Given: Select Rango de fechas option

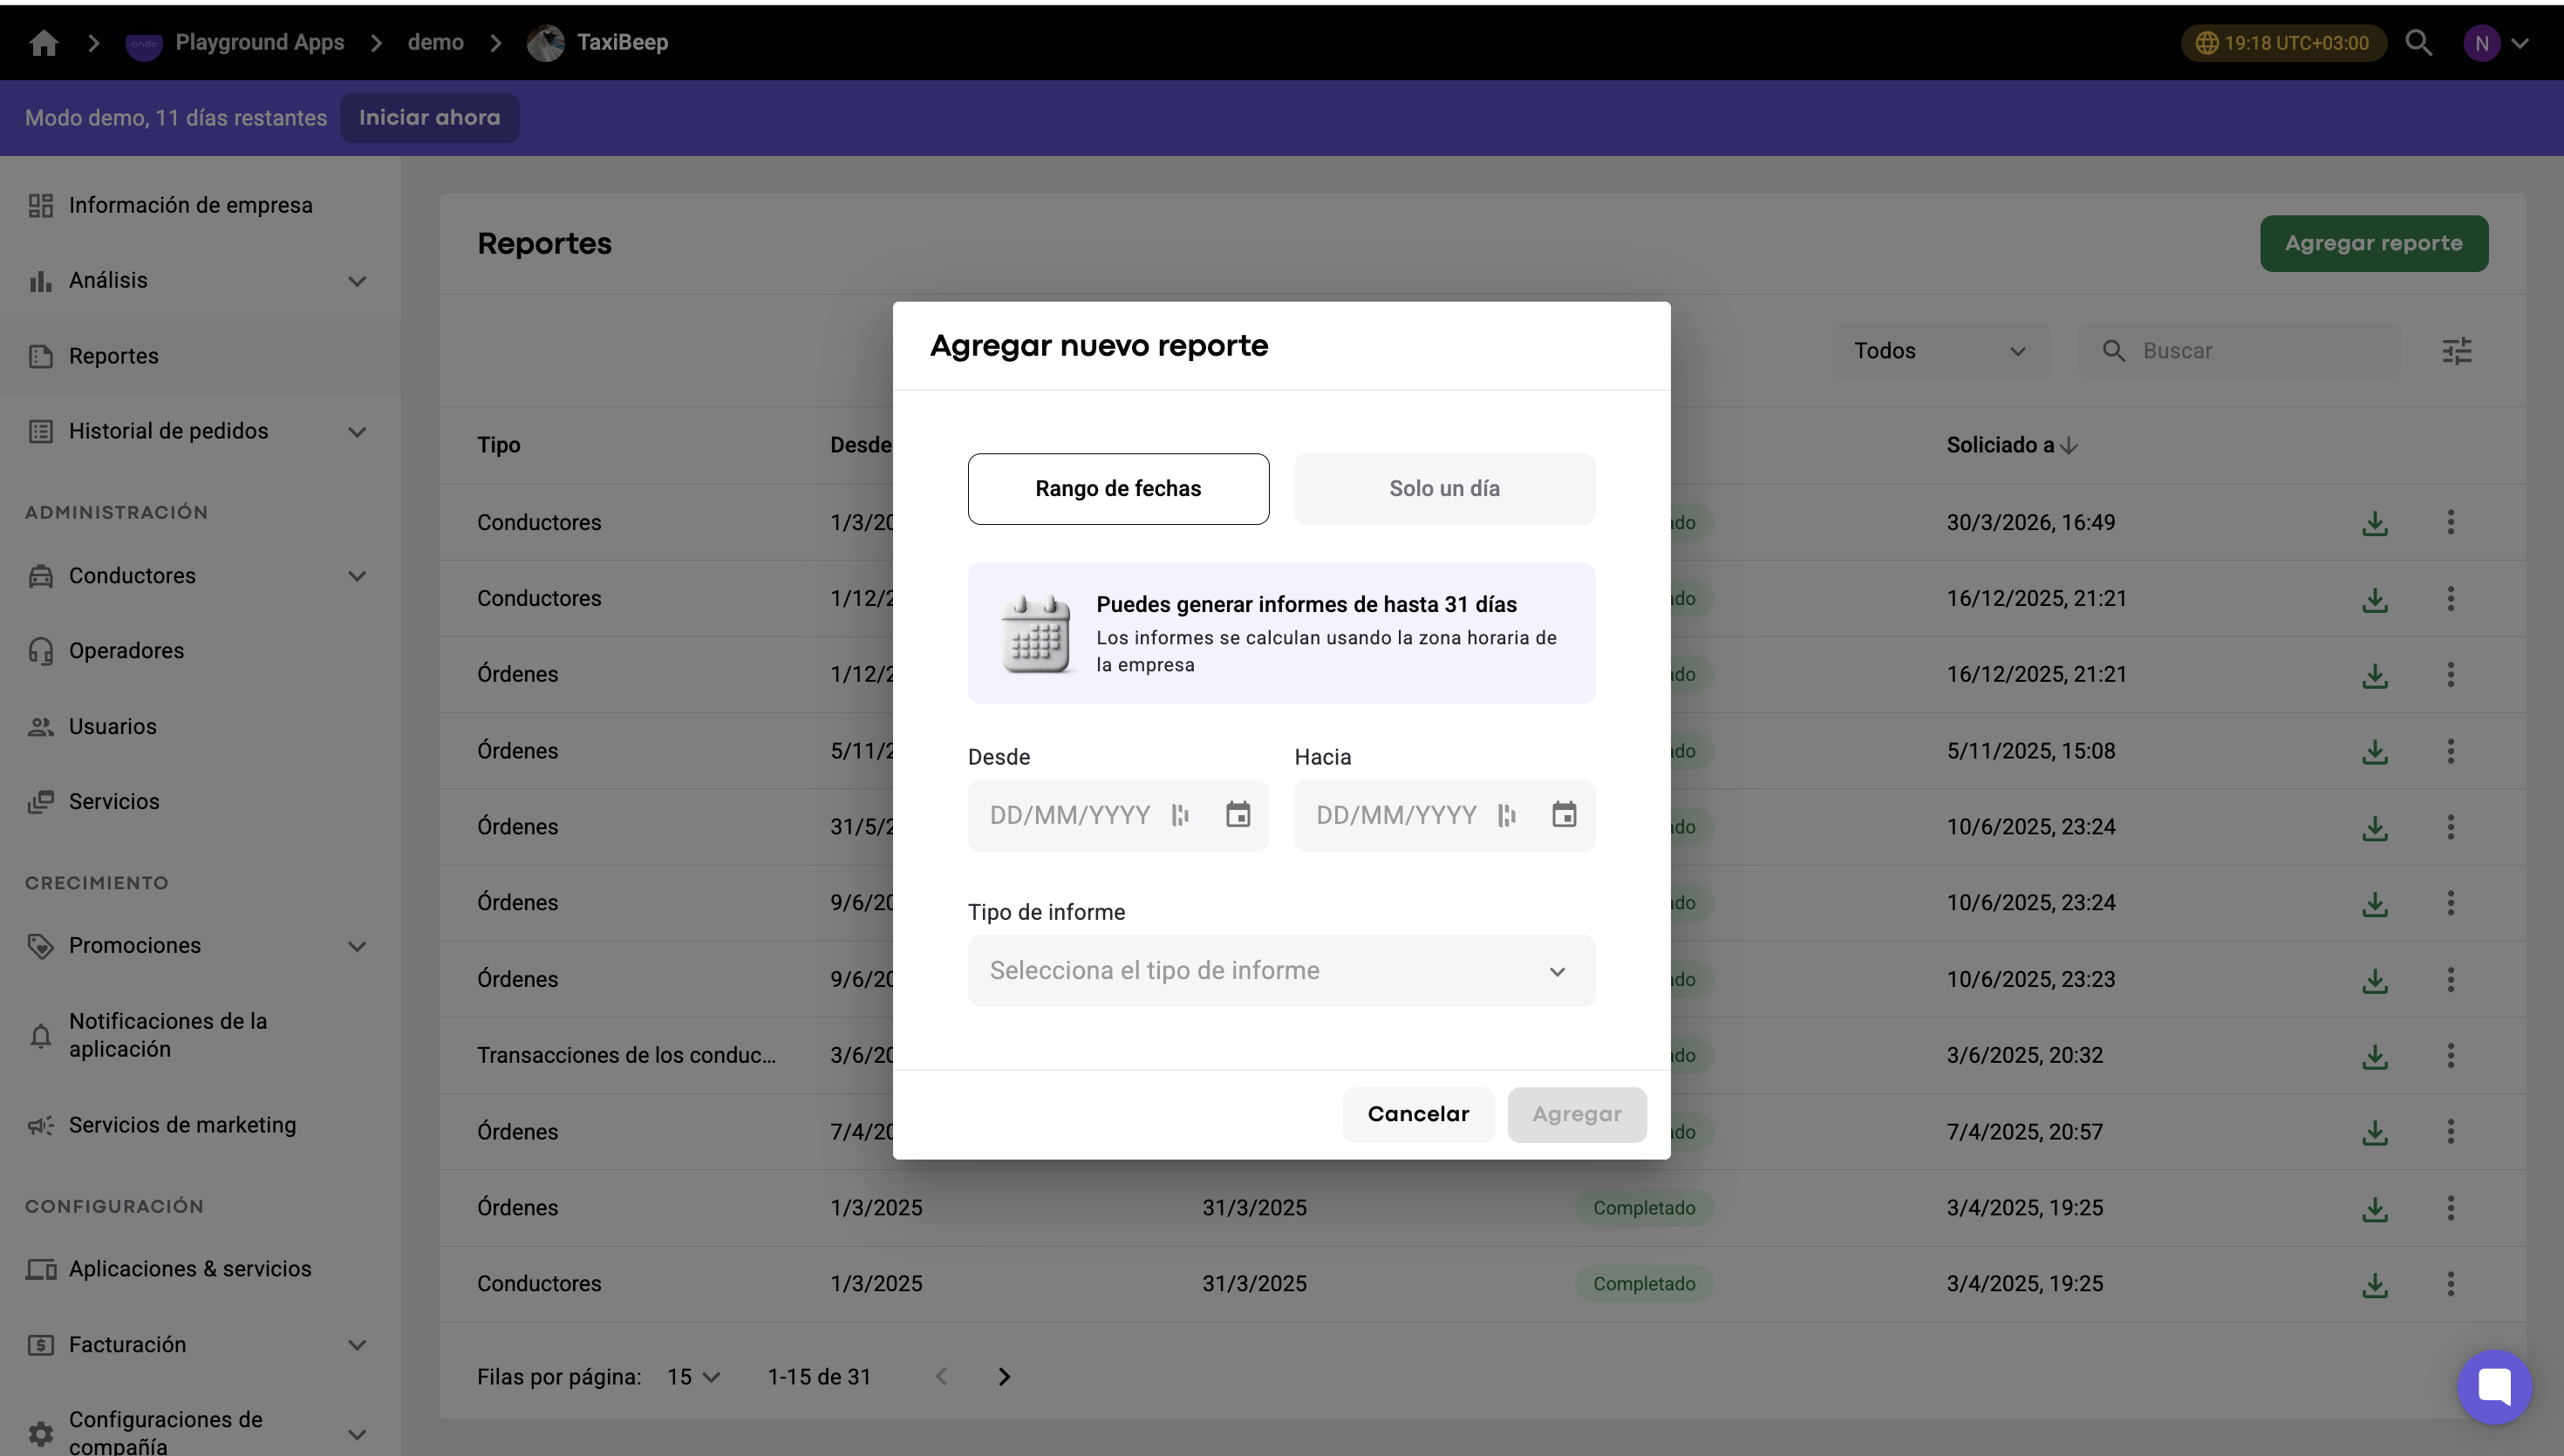Looking at the screenshot, I should coord(1118,489).
